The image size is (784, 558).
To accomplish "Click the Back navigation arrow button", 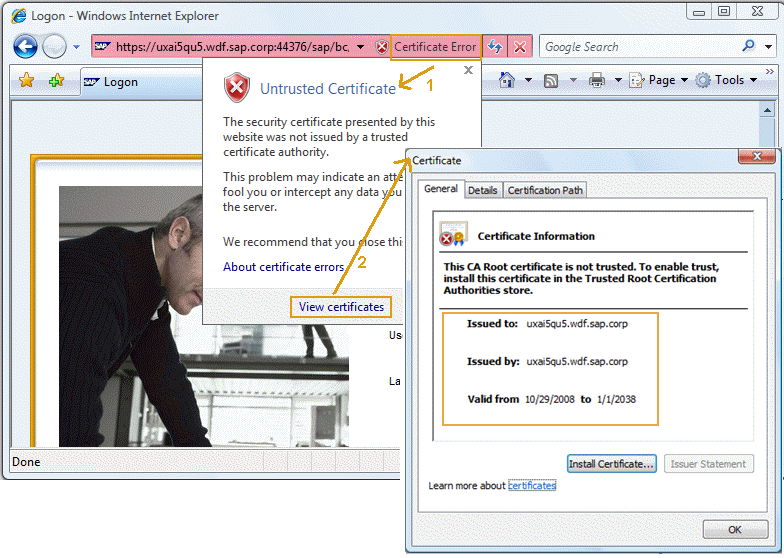I will pos(25,46).
